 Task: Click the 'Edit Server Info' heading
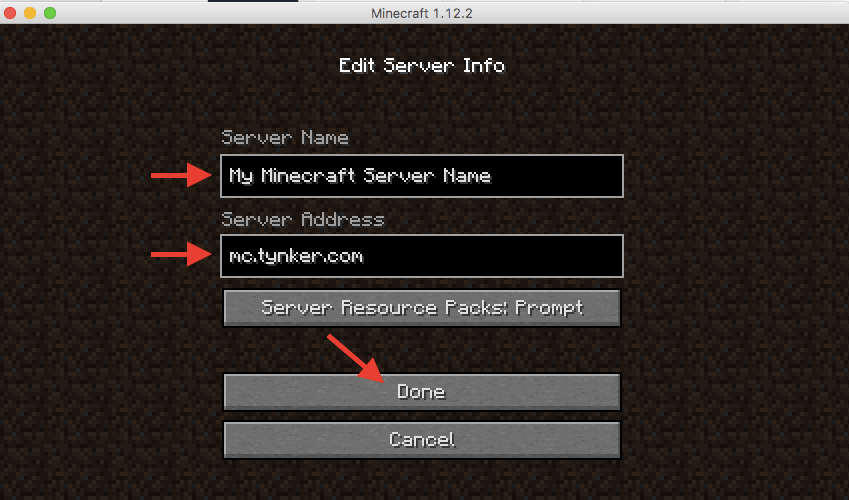(x=422, y=66)
